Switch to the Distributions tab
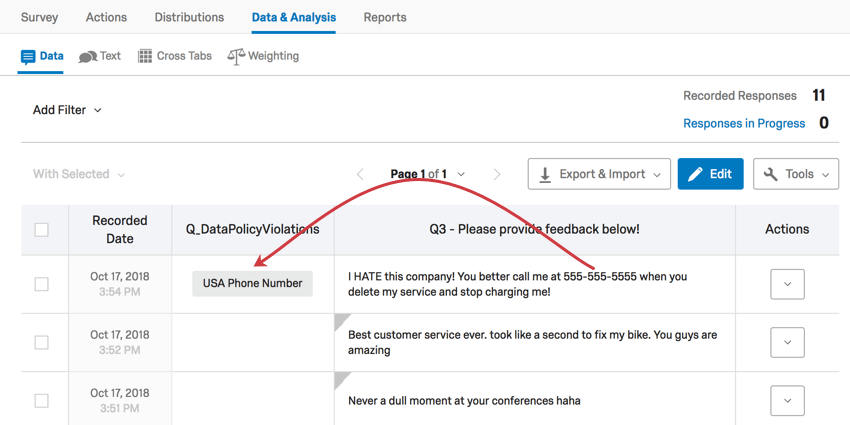Viewport: 850px width, 425px height. (x=189, y=17)
